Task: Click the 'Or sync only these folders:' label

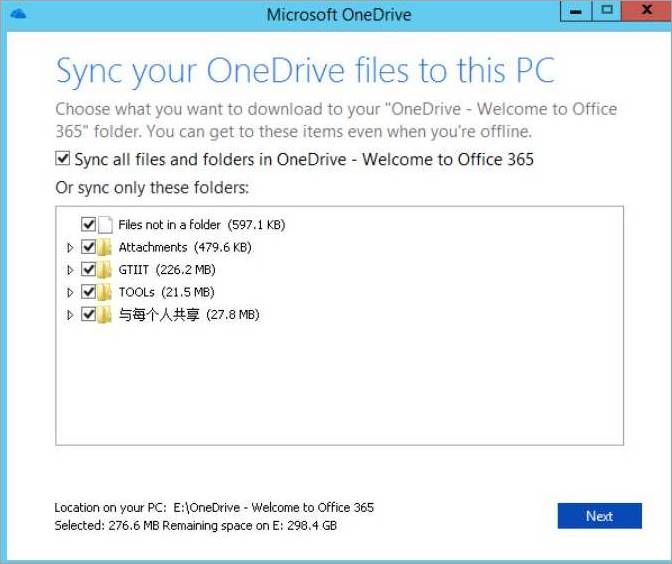Action: point(152,188)
